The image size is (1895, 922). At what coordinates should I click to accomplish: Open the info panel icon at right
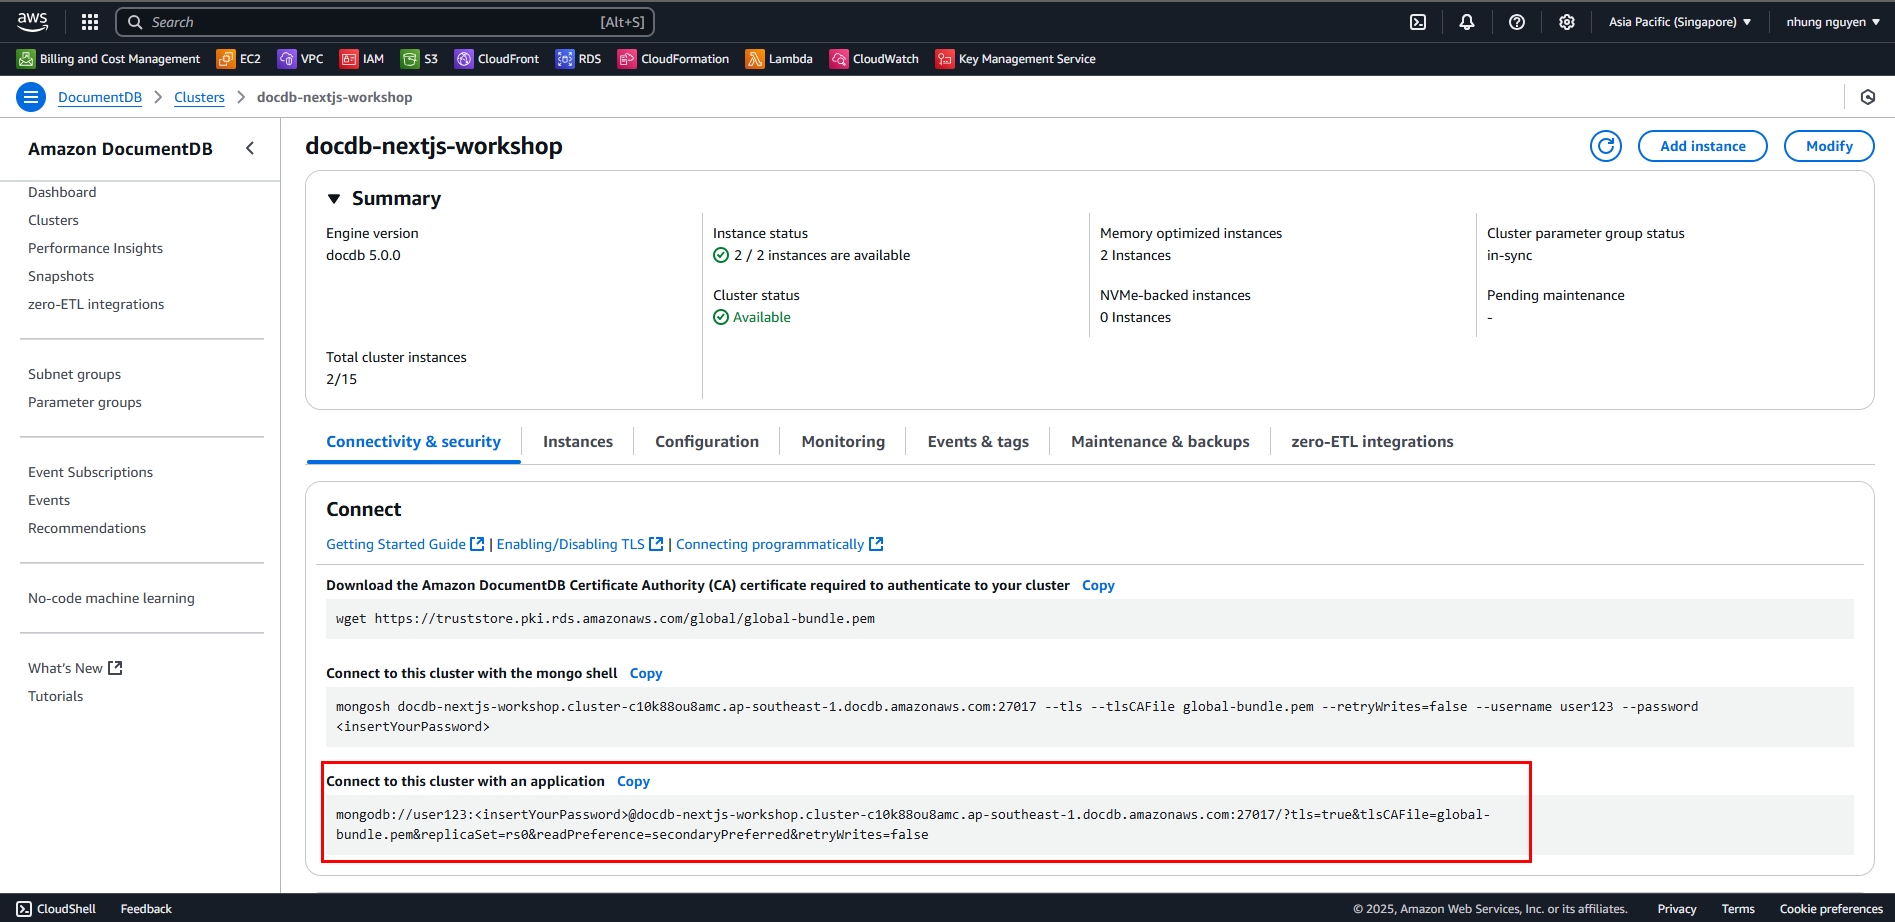point(1868,97)
